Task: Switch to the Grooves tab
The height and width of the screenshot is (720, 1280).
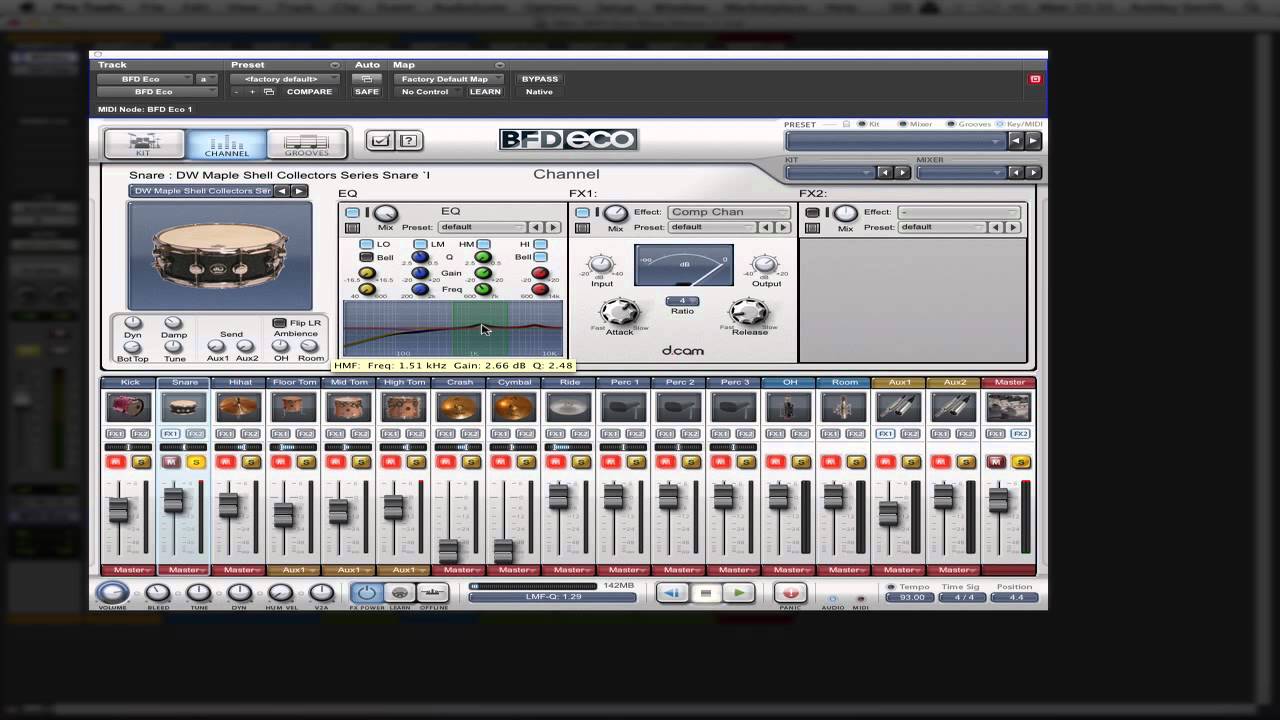Action: [x=307, y=144]
